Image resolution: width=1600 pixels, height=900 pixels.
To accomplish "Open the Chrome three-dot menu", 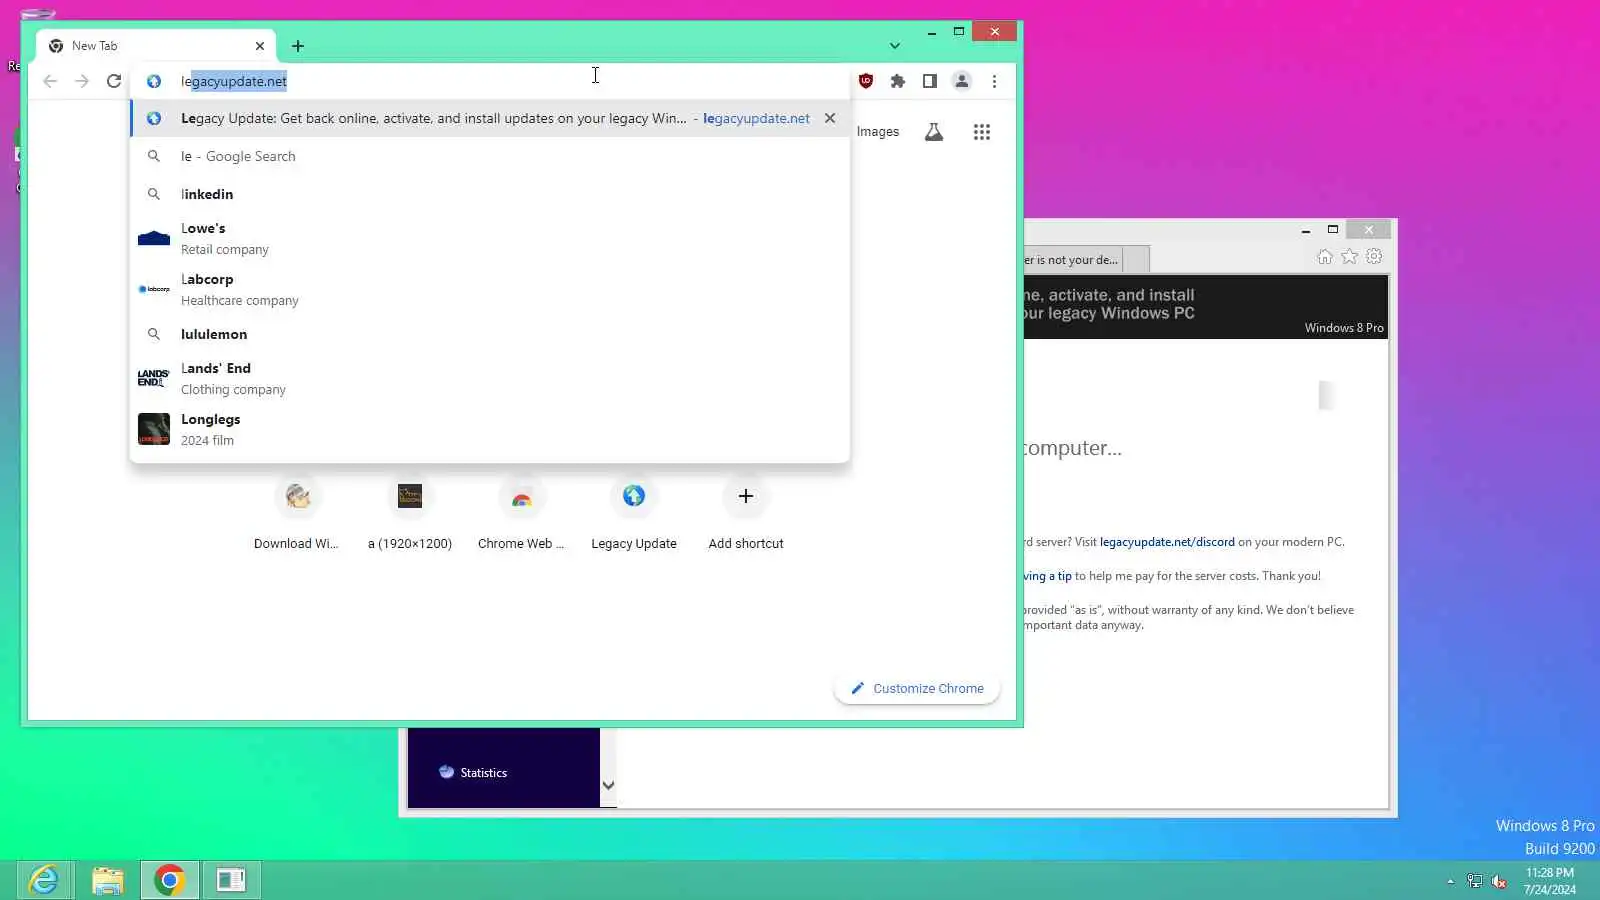I will point(994,81).
